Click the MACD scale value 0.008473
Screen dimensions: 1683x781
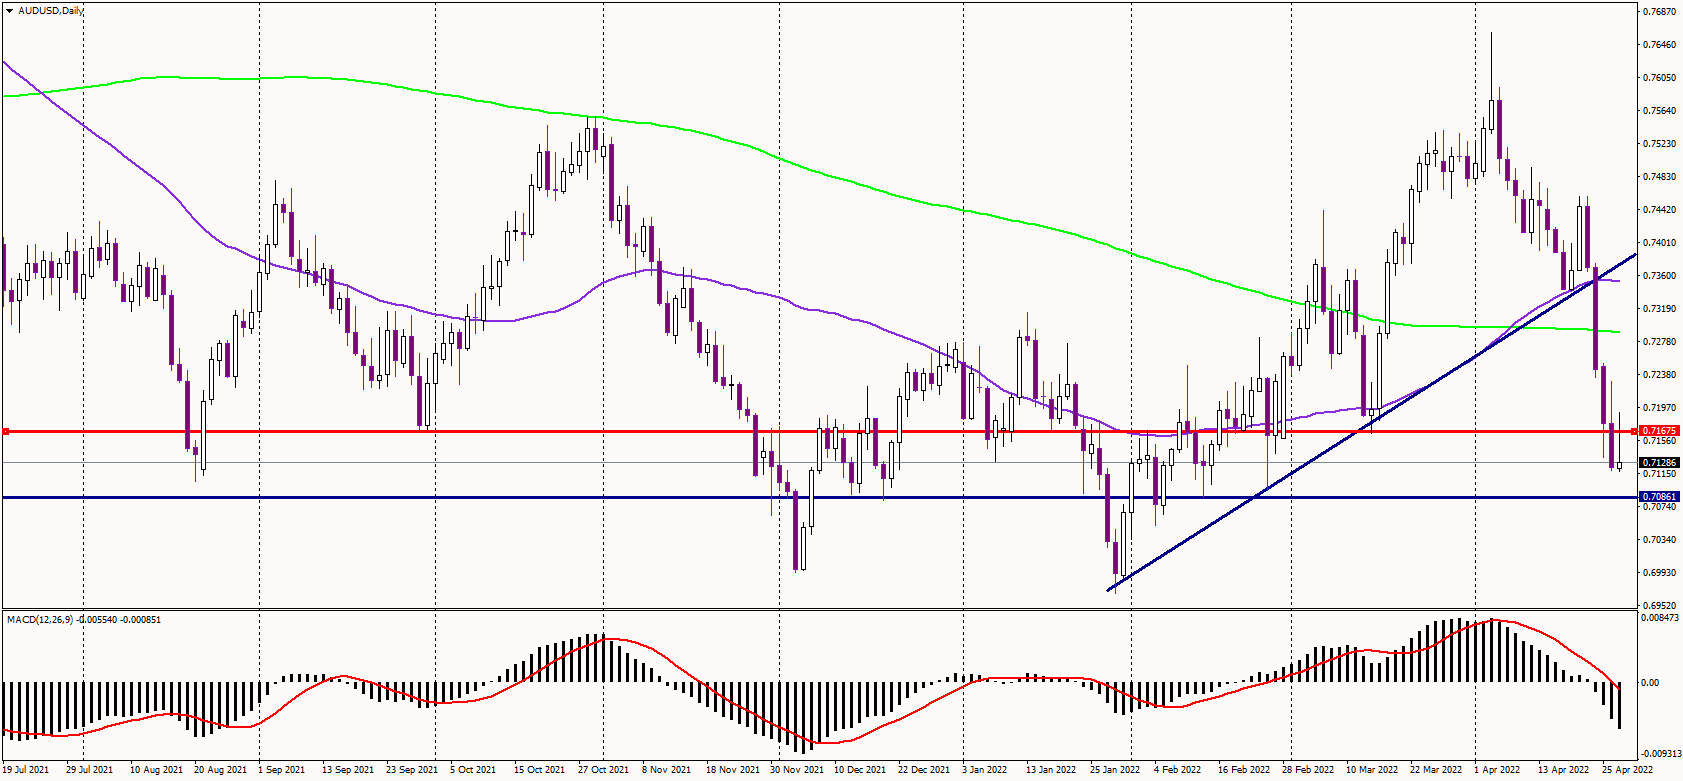point(1660,618)
